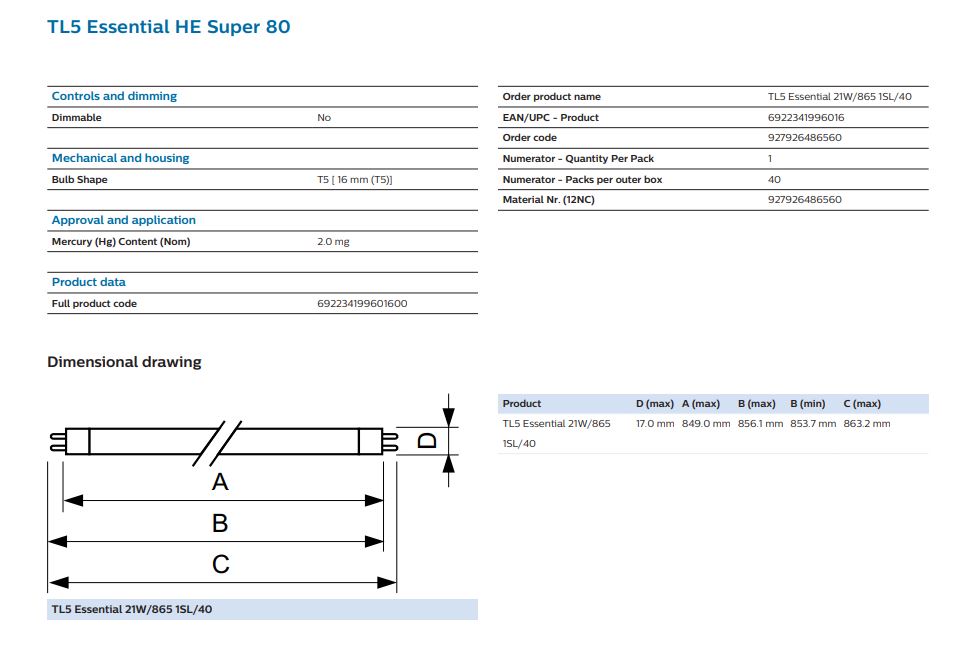Select the "C (max)" column header
Image resolution: width=980 pixels, height=648 pixels.
coord(862,404)
